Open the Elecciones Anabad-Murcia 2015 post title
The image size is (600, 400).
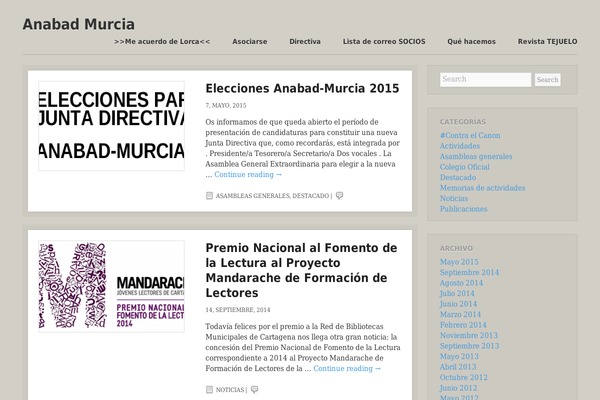pos(302,88)
